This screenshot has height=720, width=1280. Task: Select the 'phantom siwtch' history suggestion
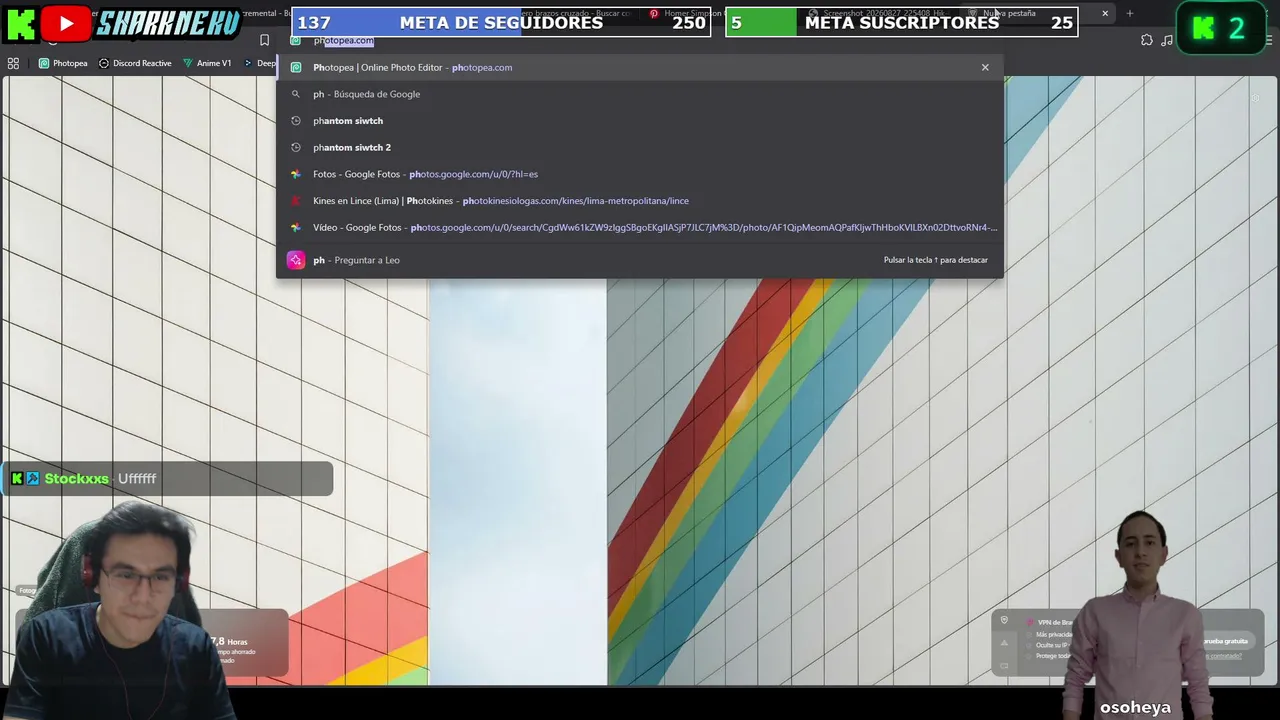(x=640, y=121)
